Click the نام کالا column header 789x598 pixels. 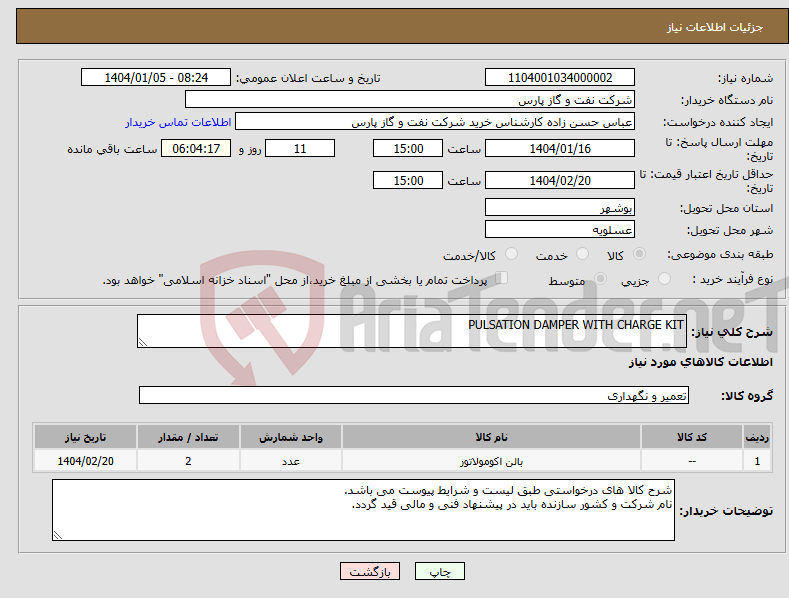(491, 437)
